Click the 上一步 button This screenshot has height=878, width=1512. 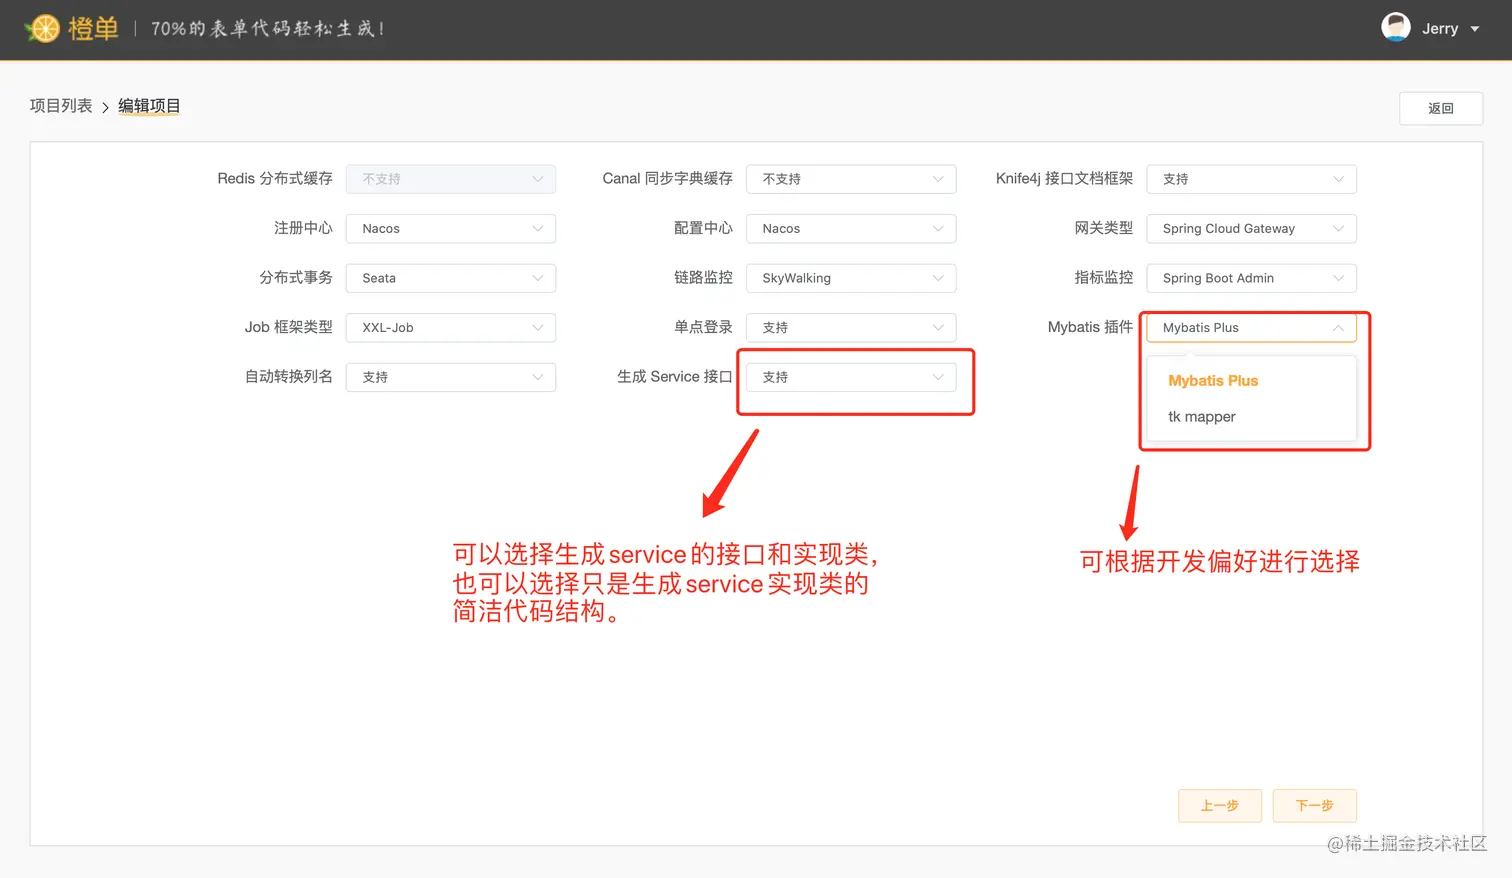pos(1219,805)
